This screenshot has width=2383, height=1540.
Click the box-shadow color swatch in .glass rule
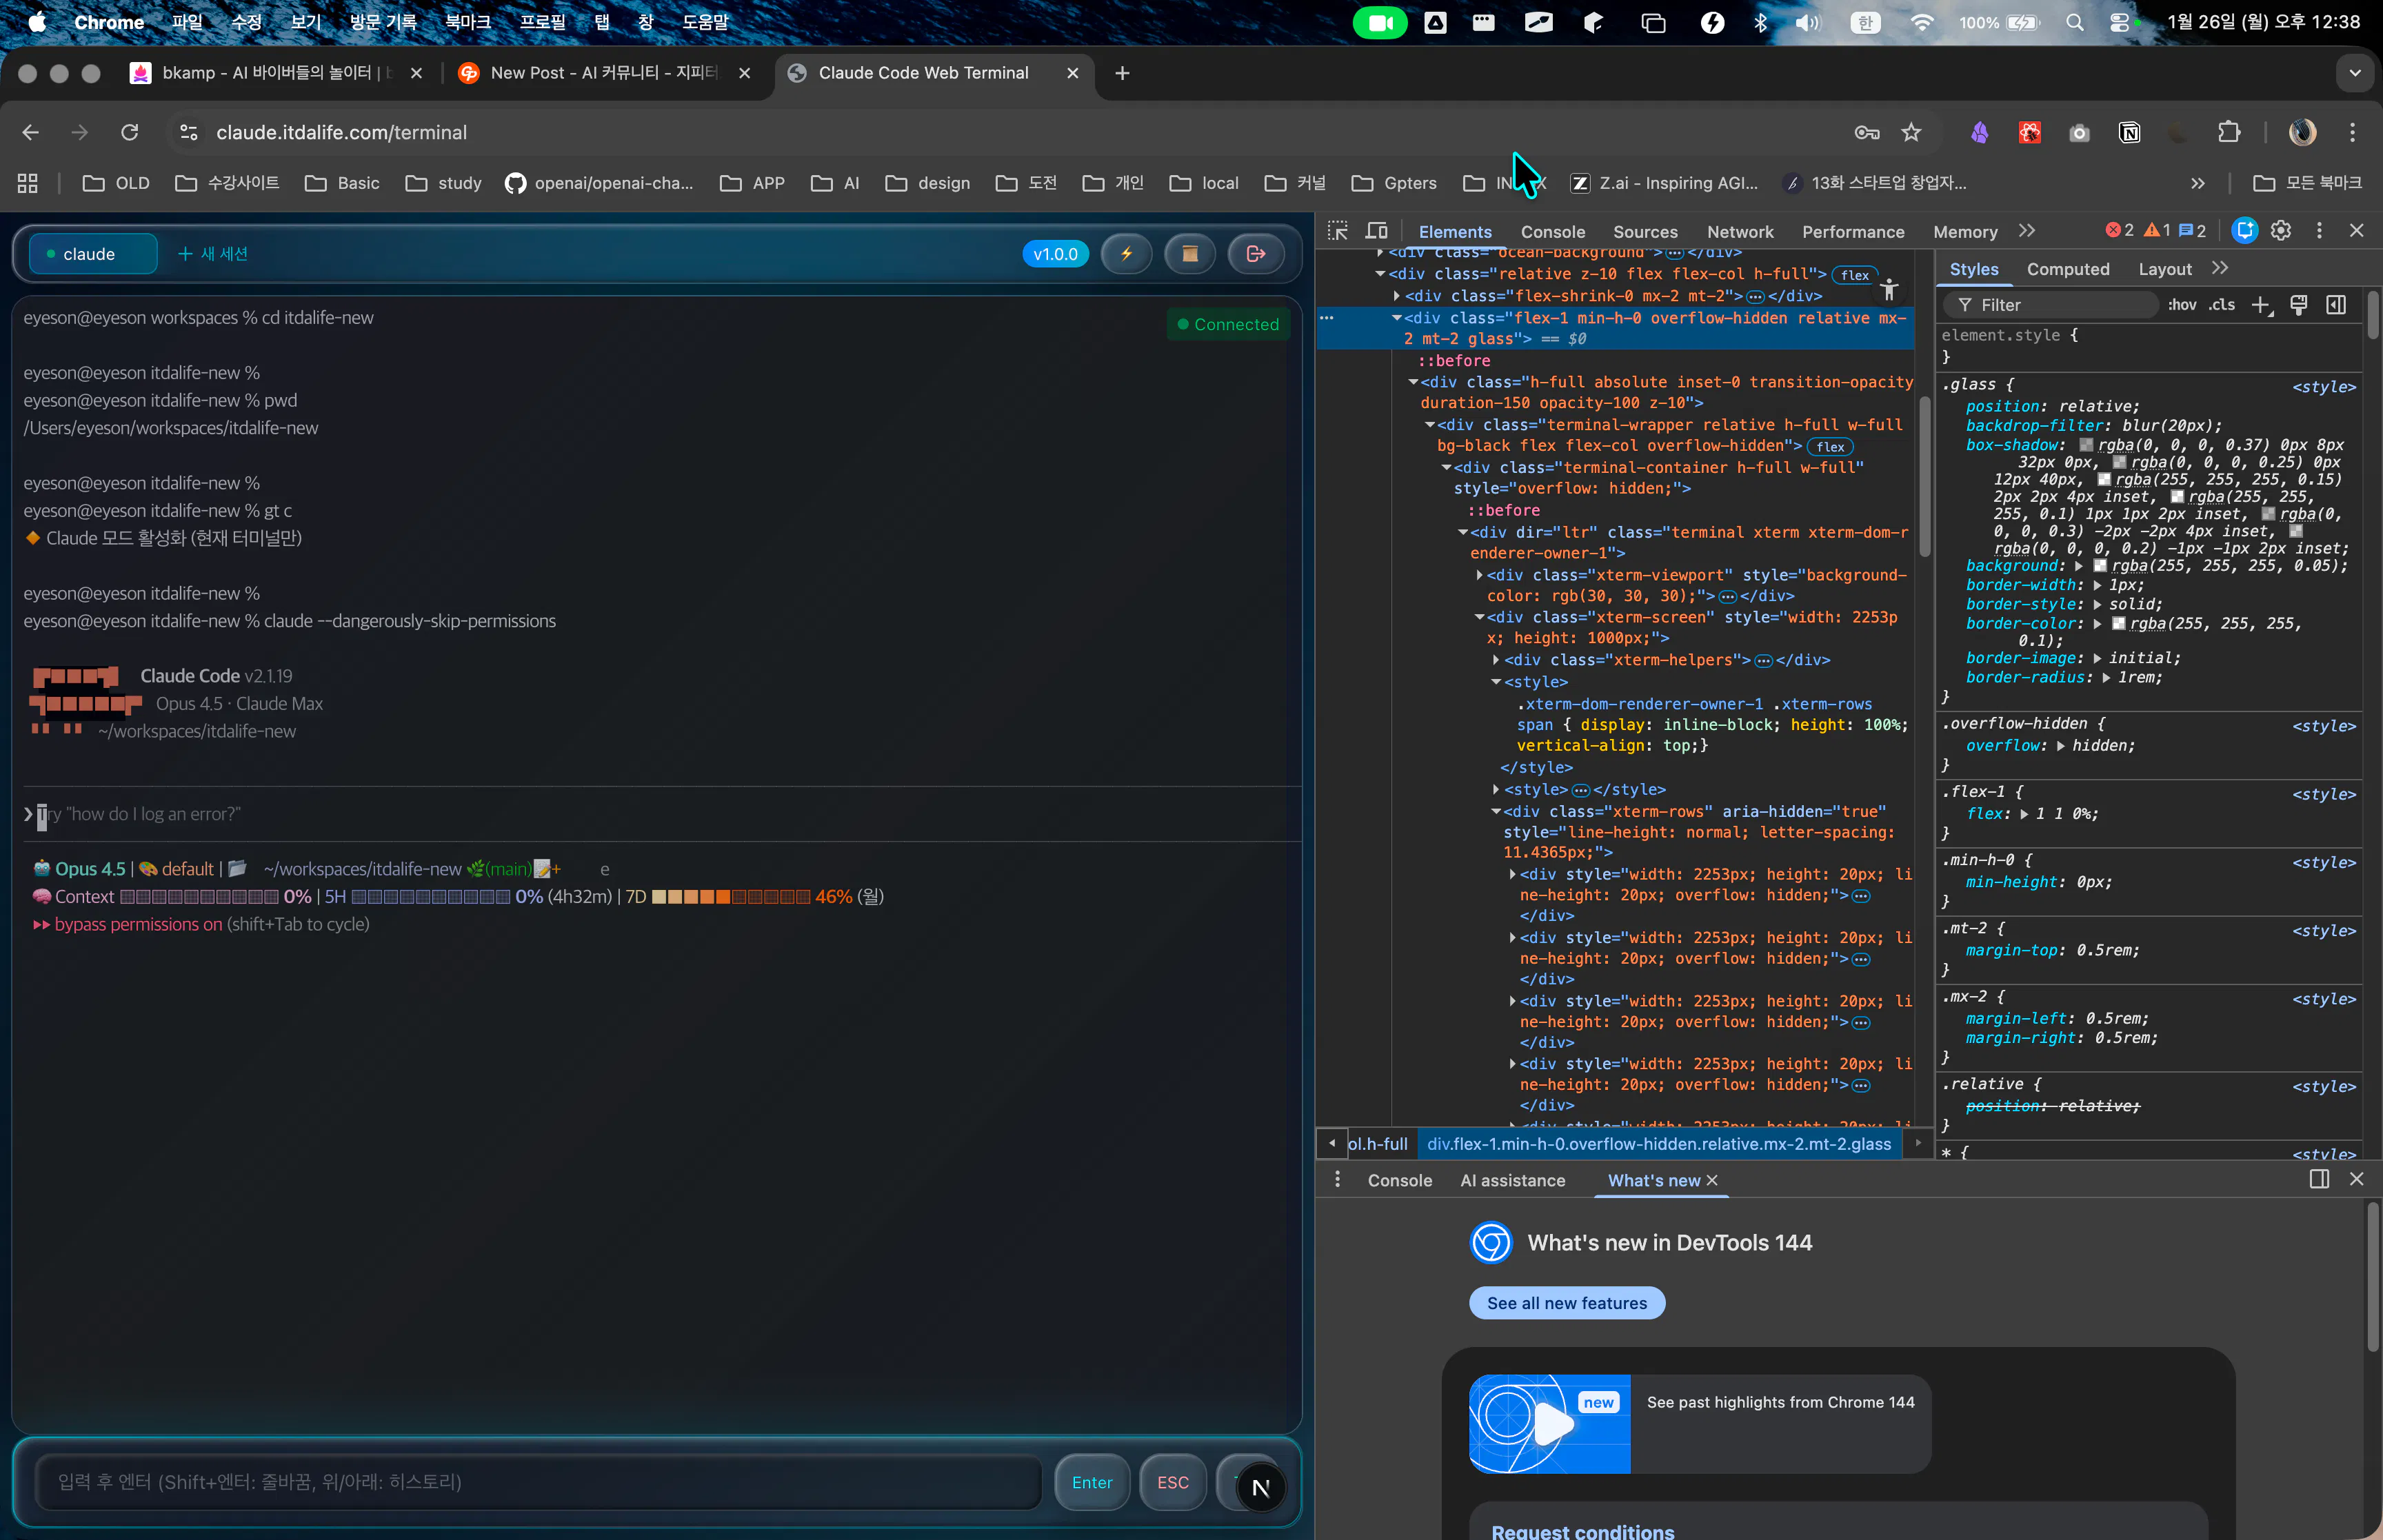tap(2086, 445)
